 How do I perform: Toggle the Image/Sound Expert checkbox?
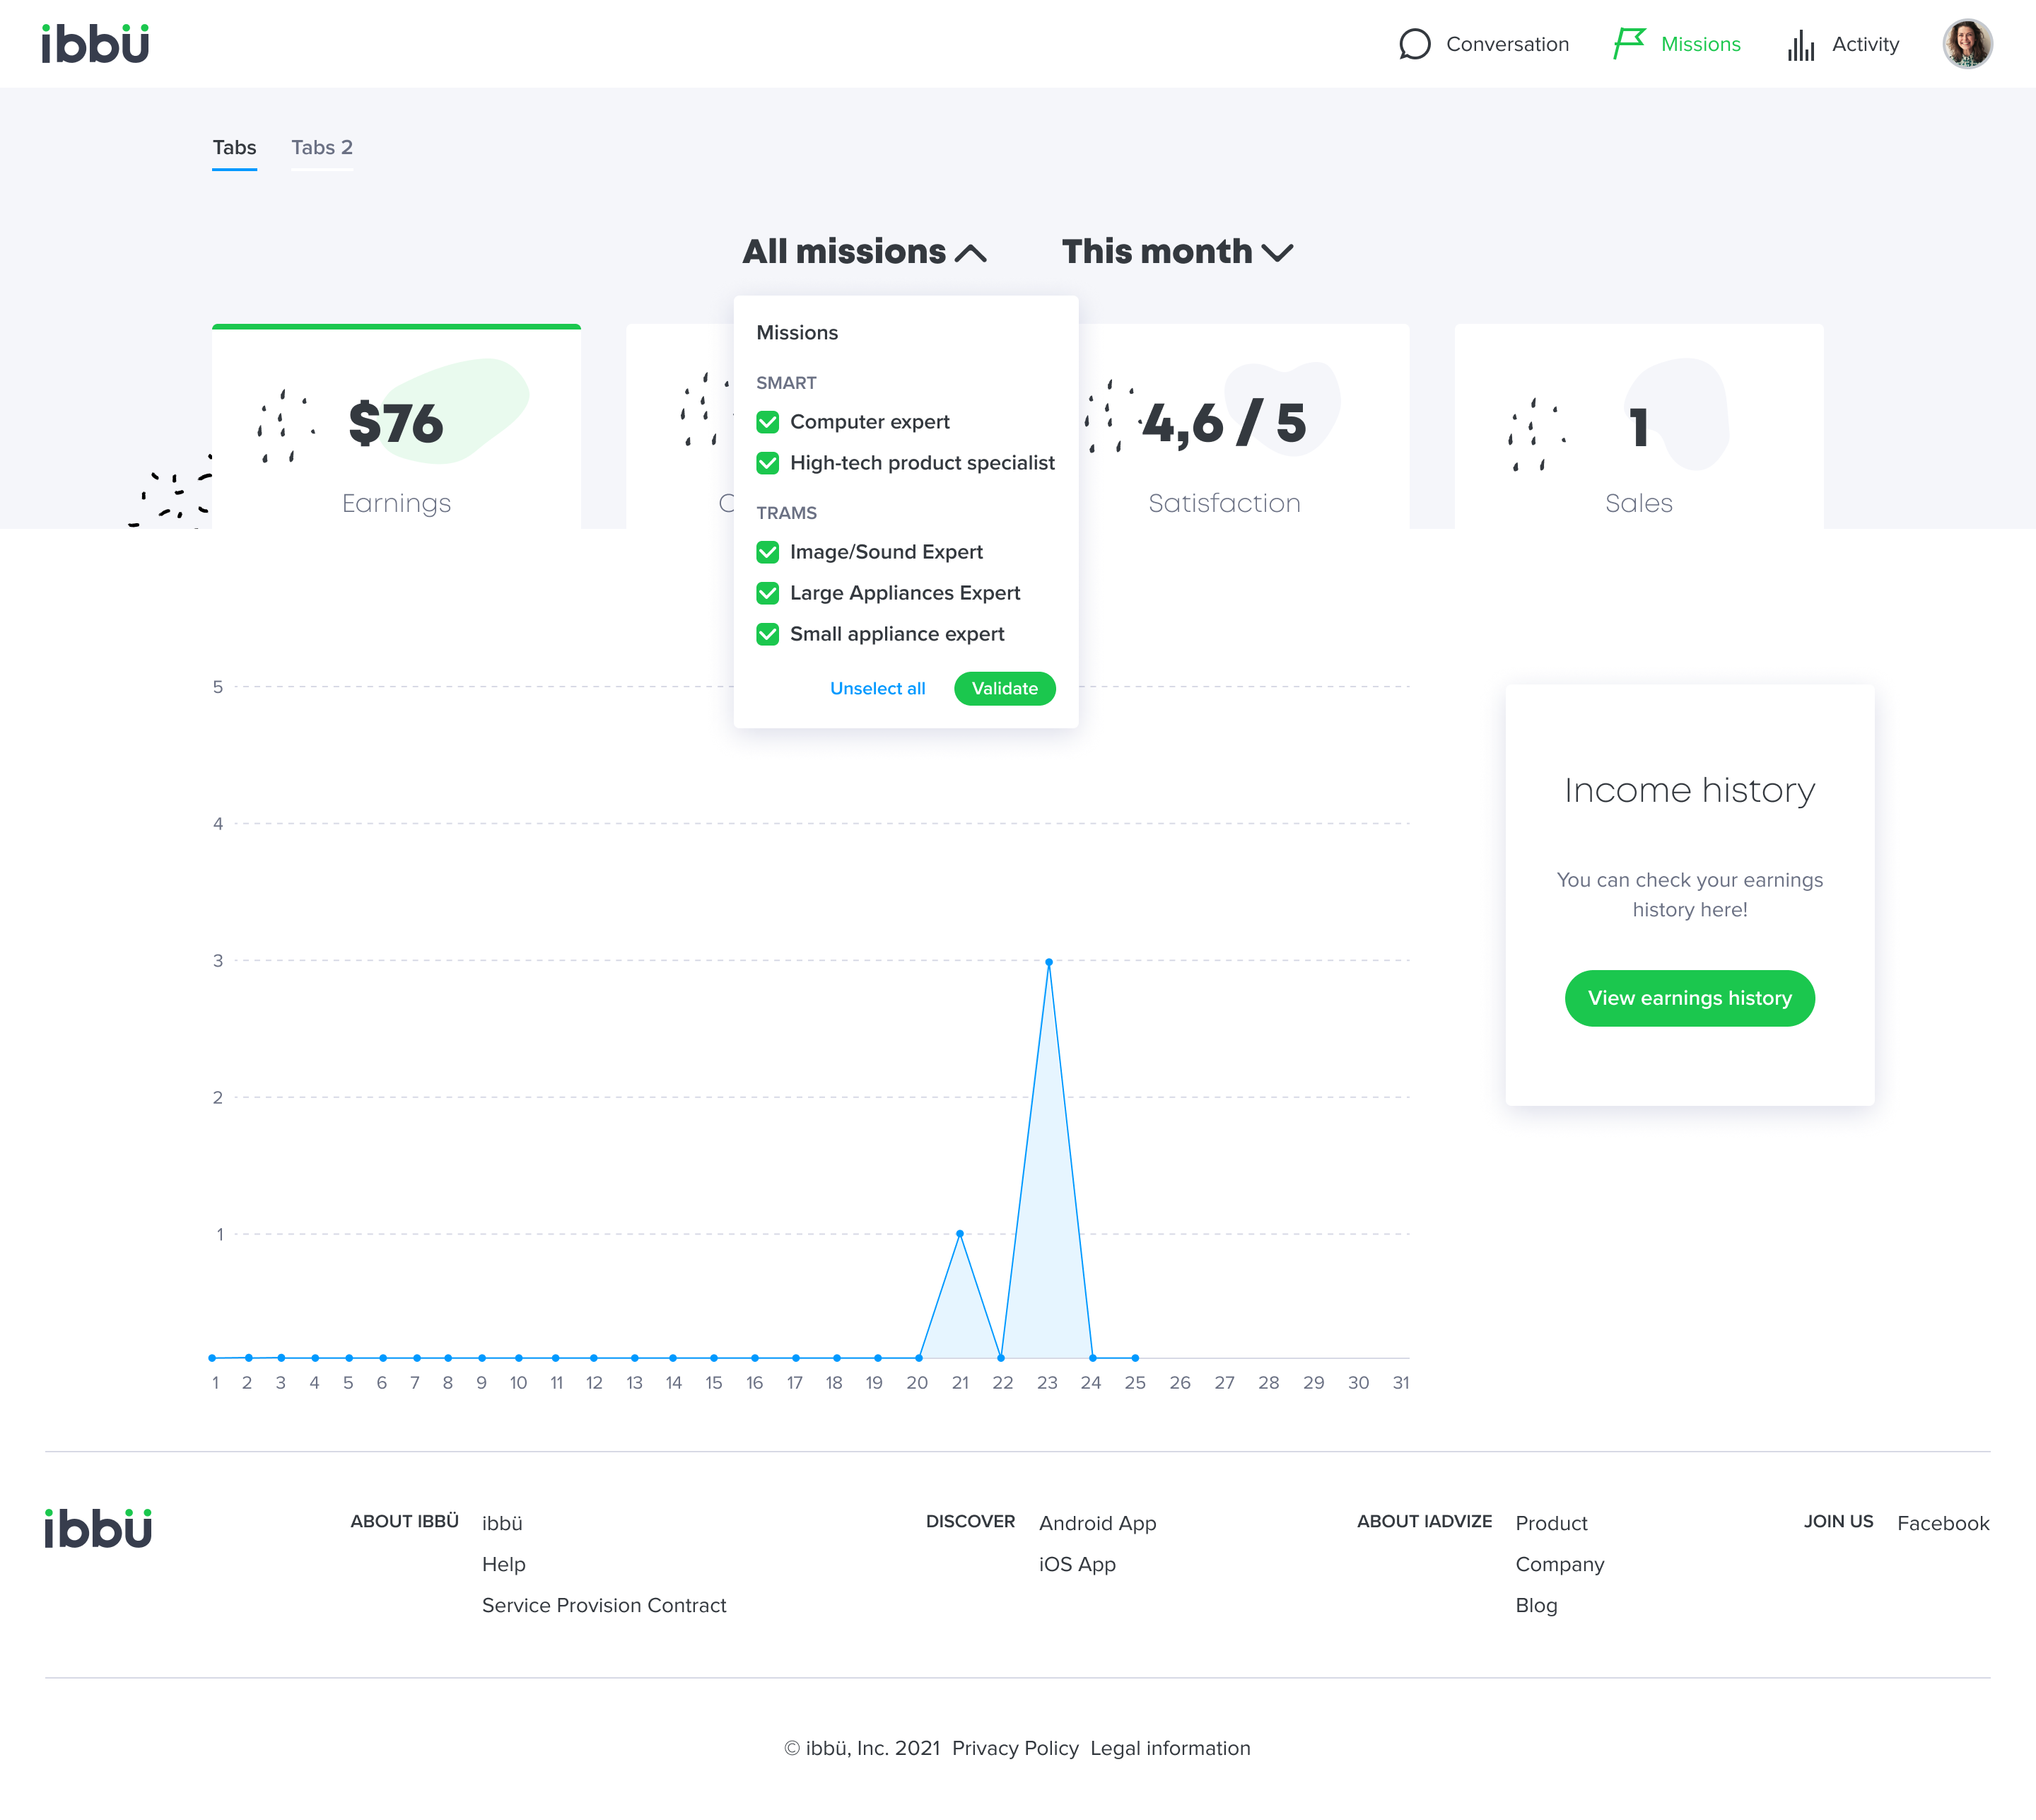click(x=768, y=552)
